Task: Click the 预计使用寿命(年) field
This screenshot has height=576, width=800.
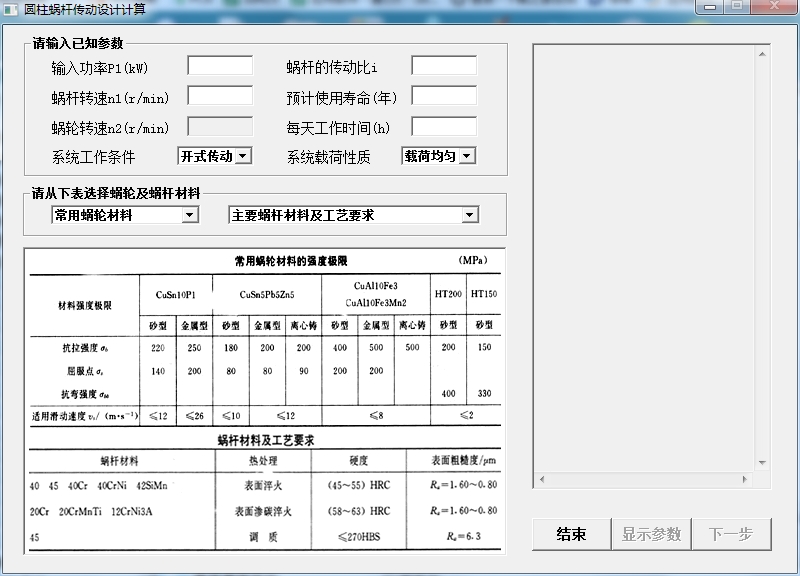Action: tap(443, 97)
